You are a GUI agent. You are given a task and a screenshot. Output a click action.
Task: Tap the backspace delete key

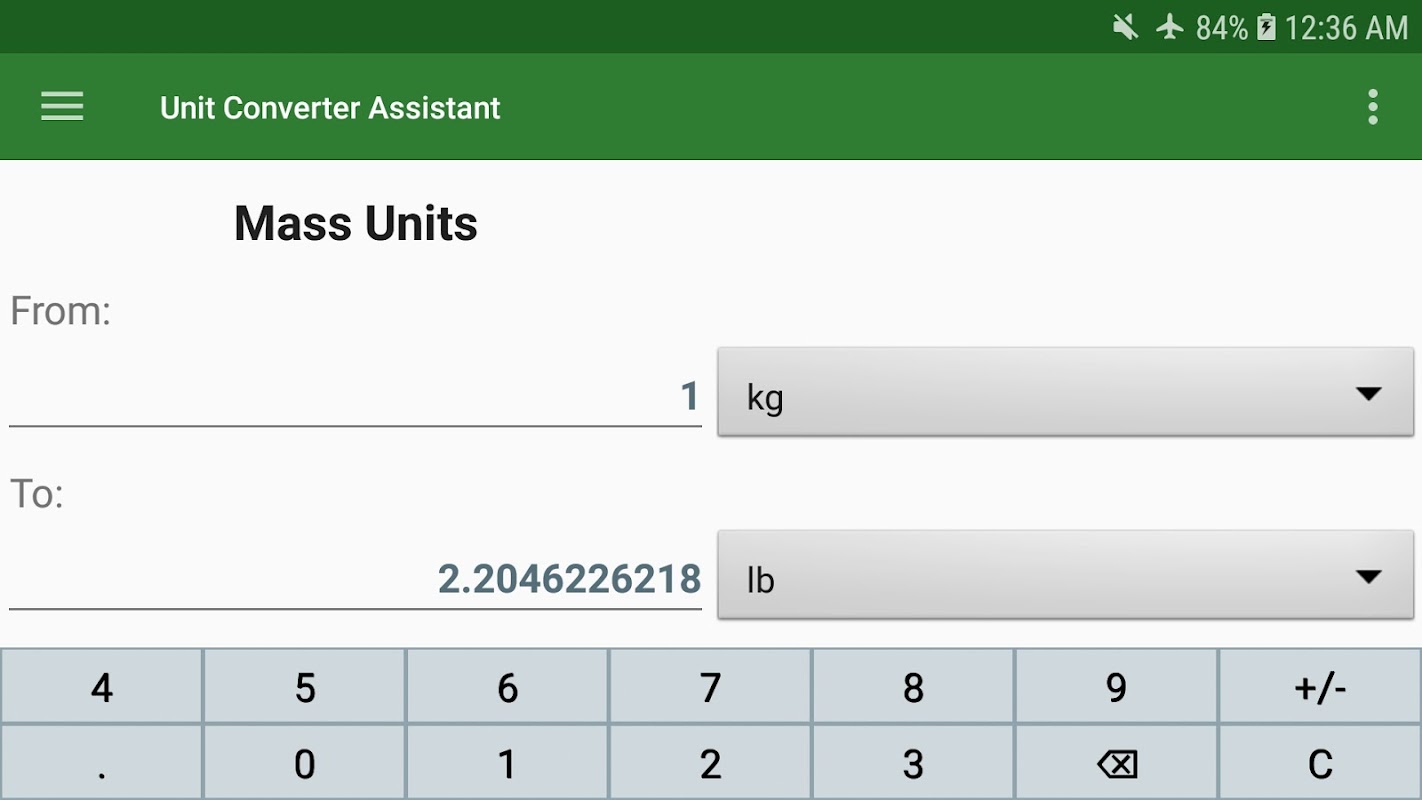point(1117,765)
